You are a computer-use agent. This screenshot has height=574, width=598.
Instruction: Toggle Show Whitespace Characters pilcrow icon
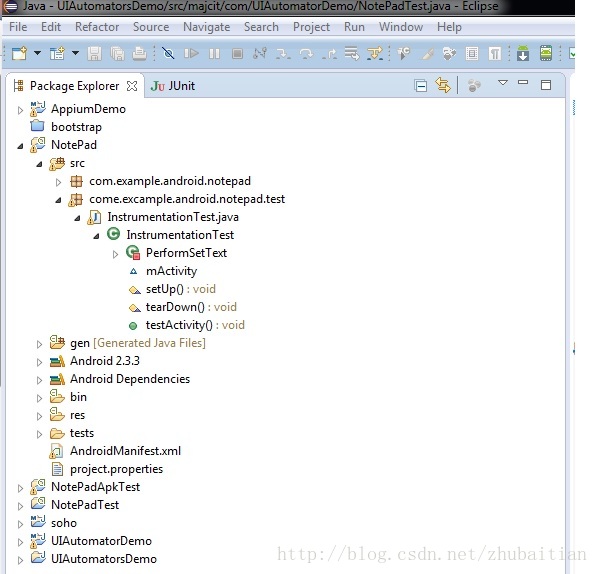click(495, 53)
